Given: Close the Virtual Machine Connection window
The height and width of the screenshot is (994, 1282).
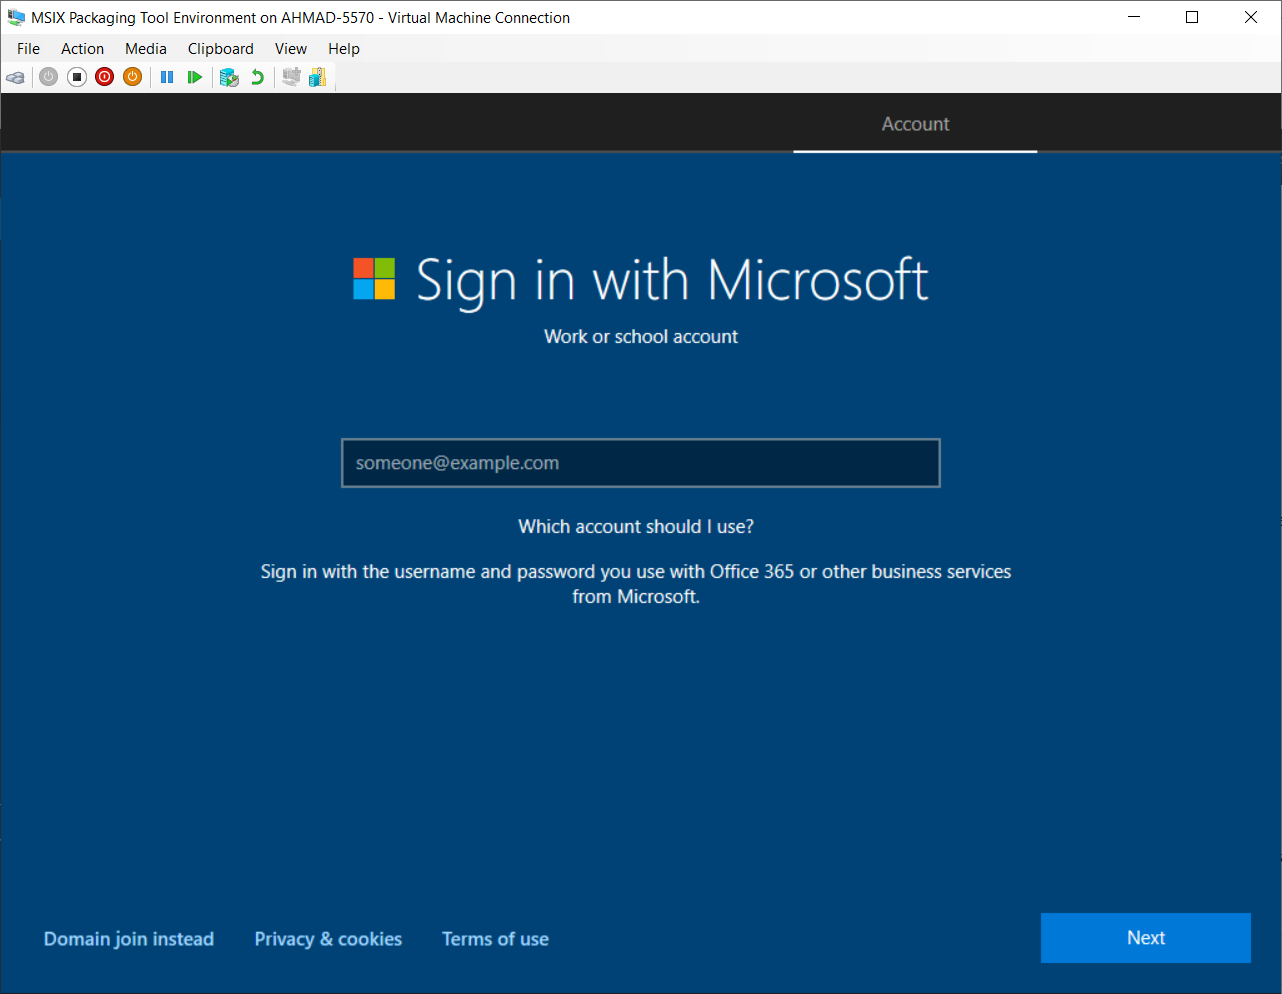Looking at the screenshot, I should coord(1251,17).
